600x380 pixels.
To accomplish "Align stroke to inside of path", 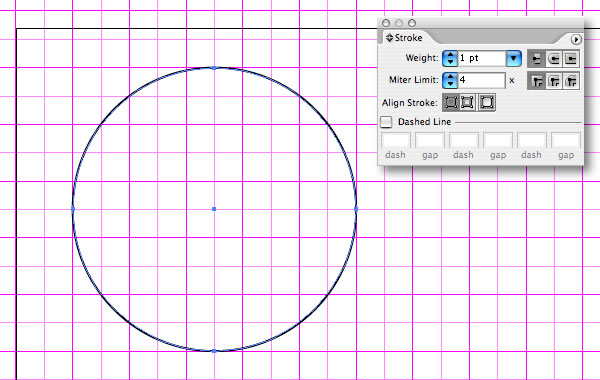I will pos(468,102).
